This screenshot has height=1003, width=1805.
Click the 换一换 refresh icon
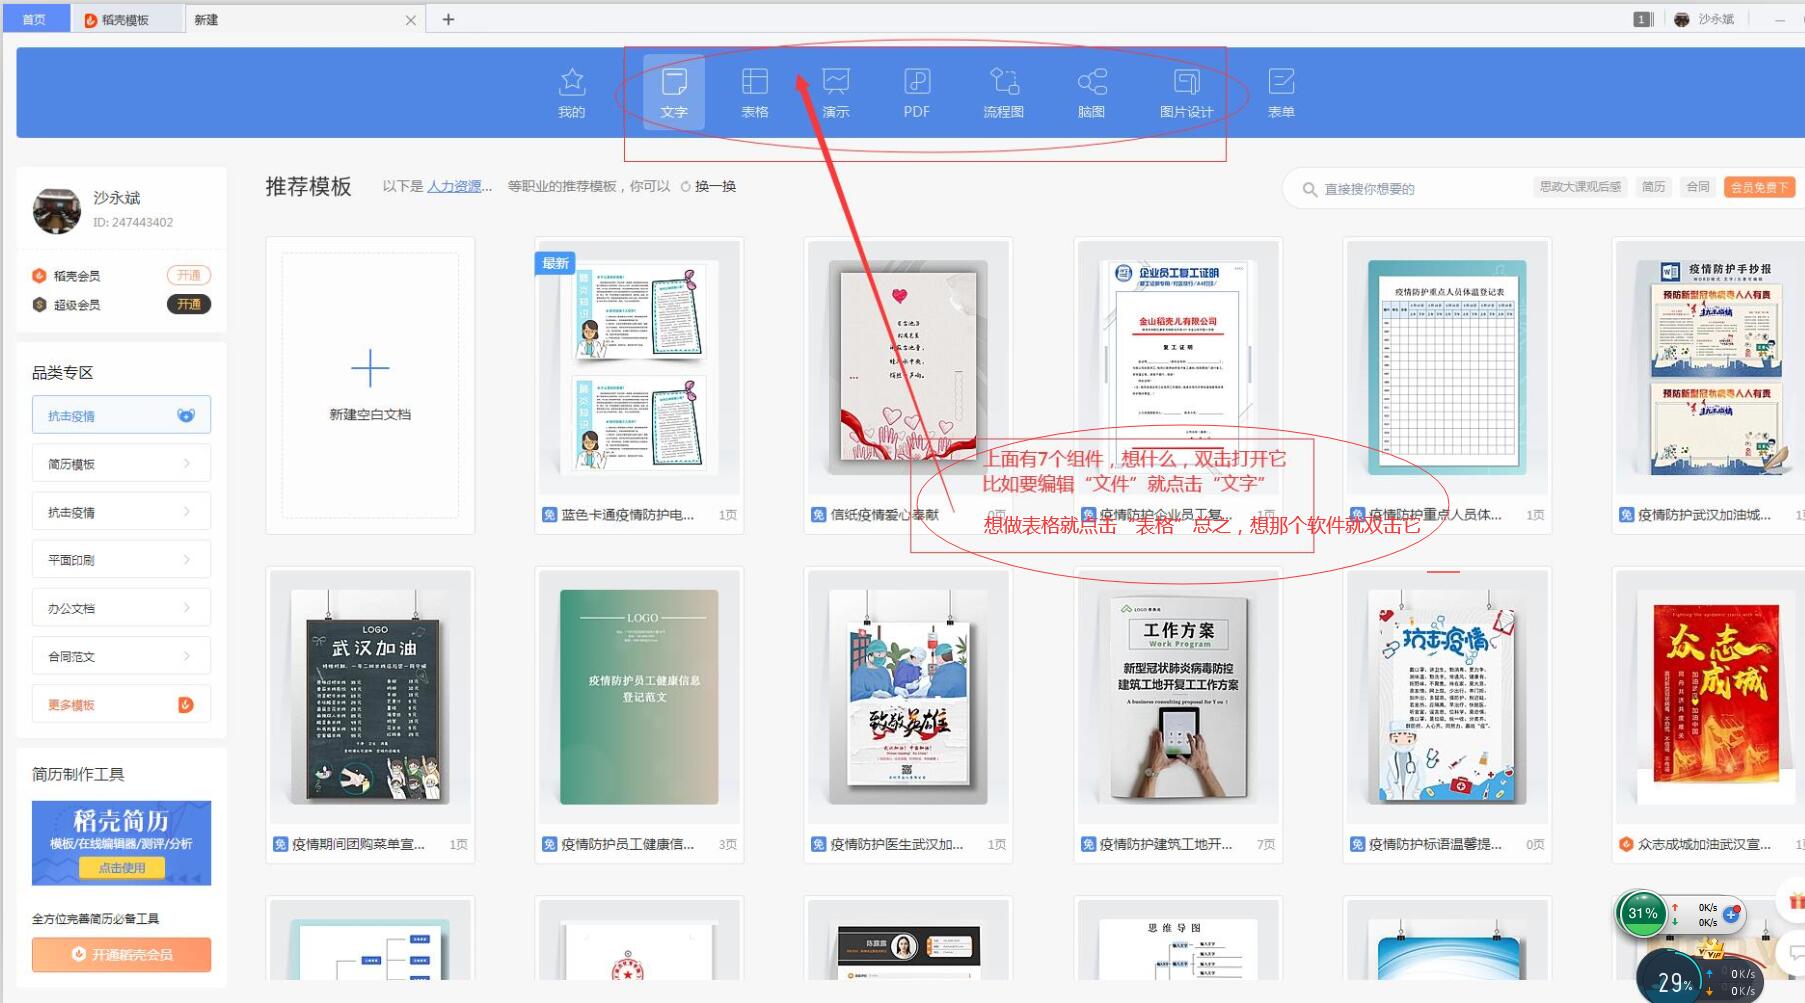pos(686,186)
